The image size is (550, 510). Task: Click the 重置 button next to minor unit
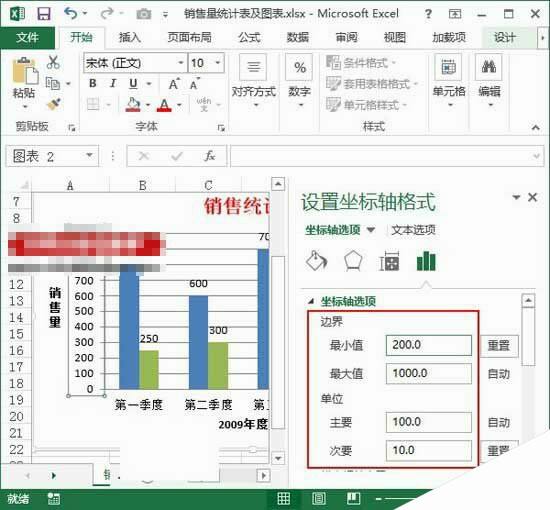coord(499,450)
